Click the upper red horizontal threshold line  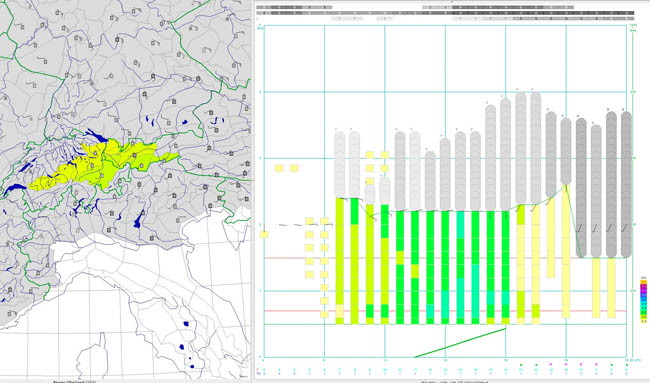pyautogui.click(x=445, y=258)
